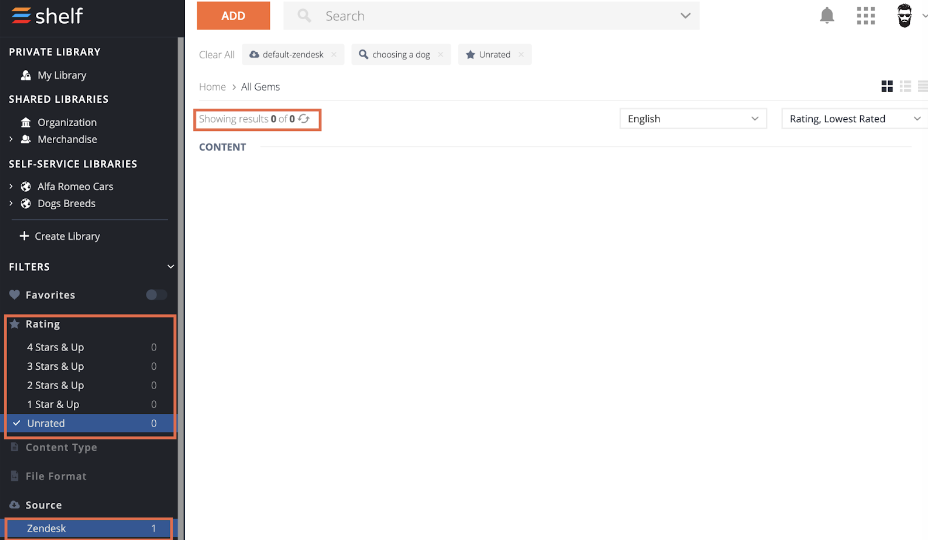Deselect the Unrated rating filter
The height and width of the screenshot is (540, 928).
(x=90, y=423)
